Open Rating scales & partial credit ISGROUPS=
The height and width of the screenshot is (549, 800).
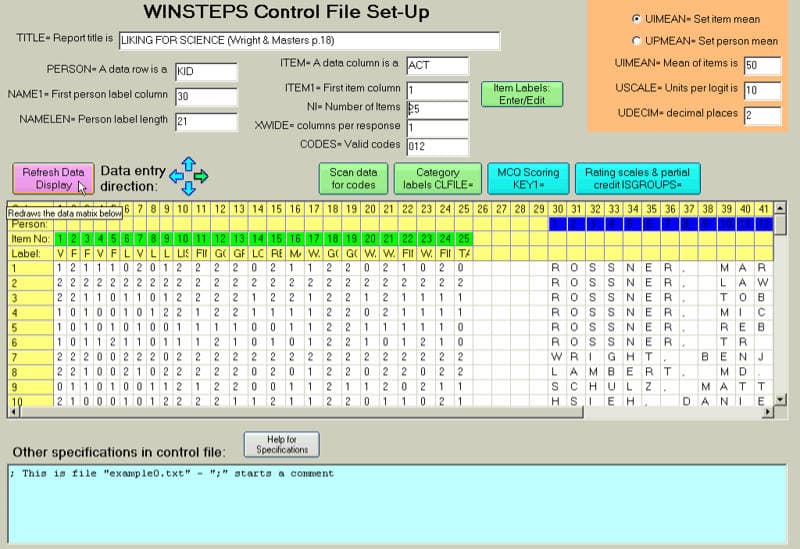pos(638,179)
